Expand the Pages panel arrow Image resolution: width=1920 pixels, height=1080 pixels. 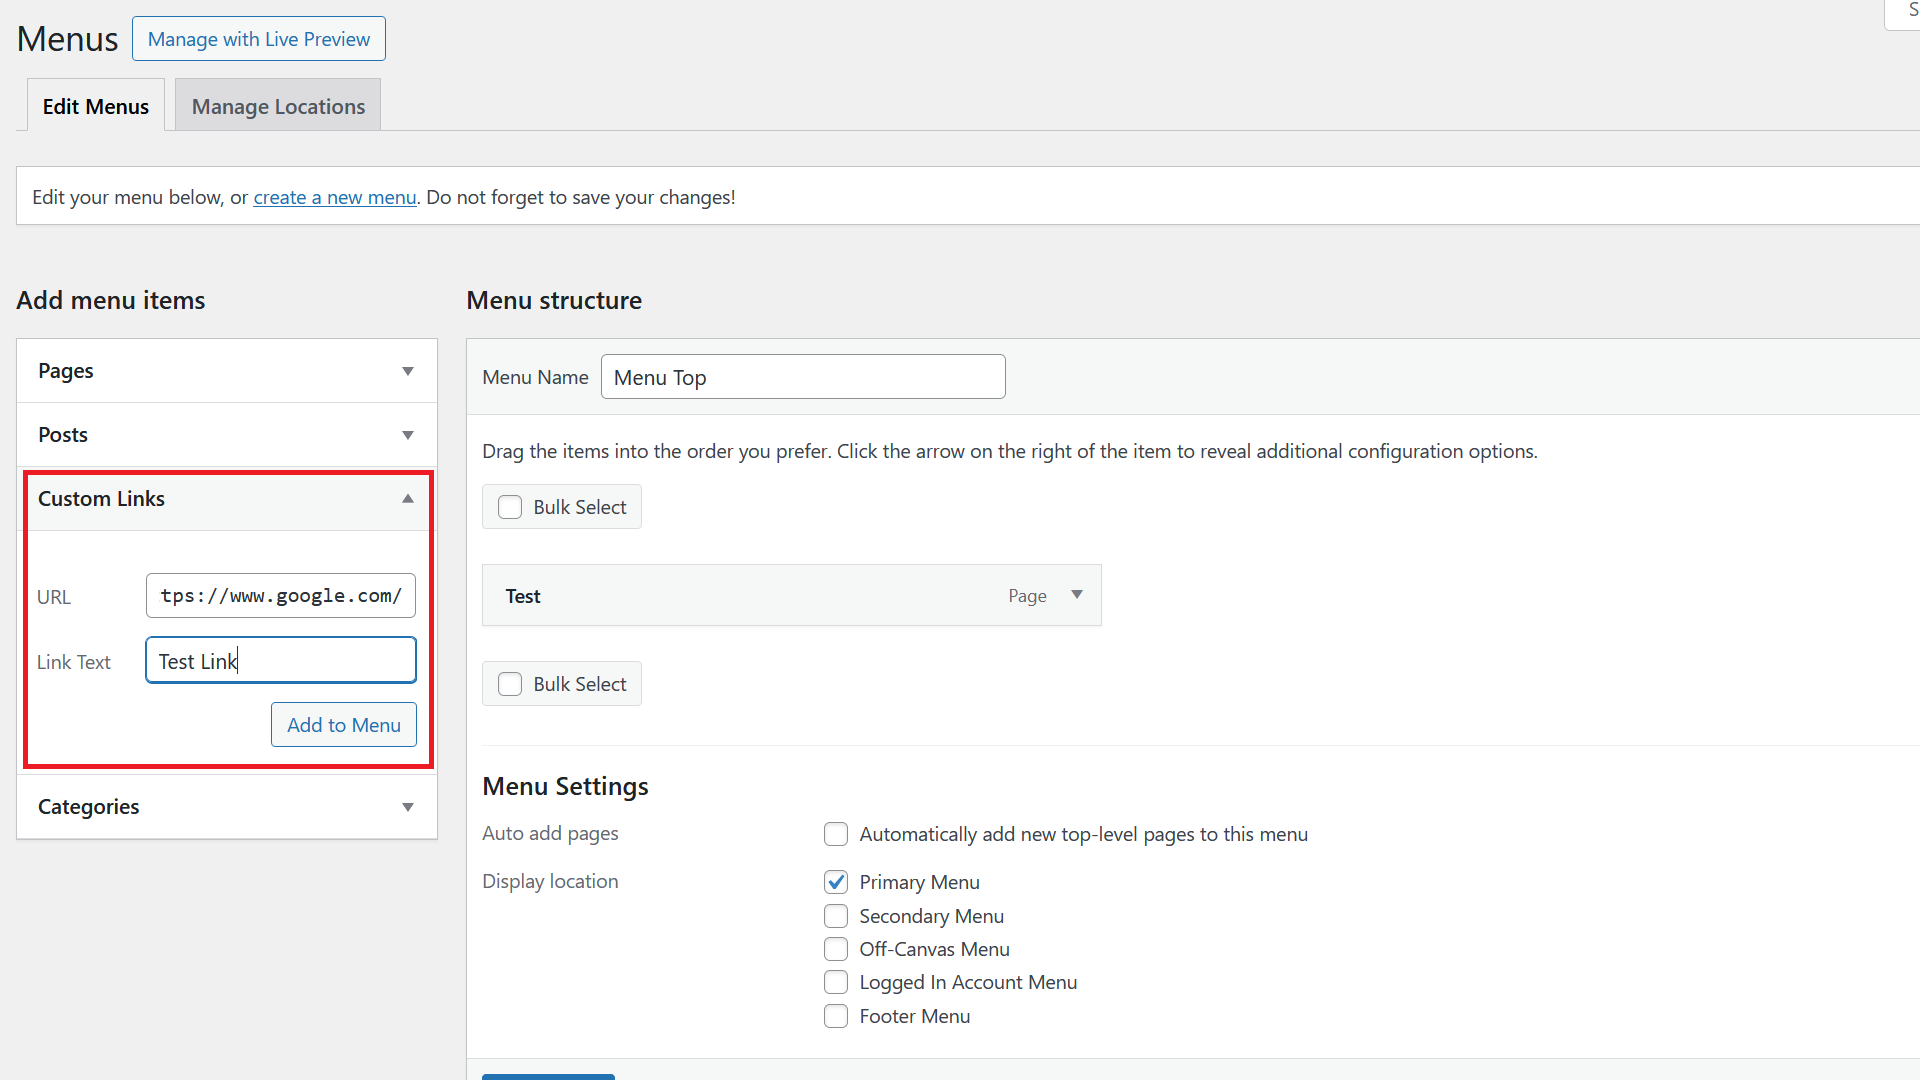[408, 371]
